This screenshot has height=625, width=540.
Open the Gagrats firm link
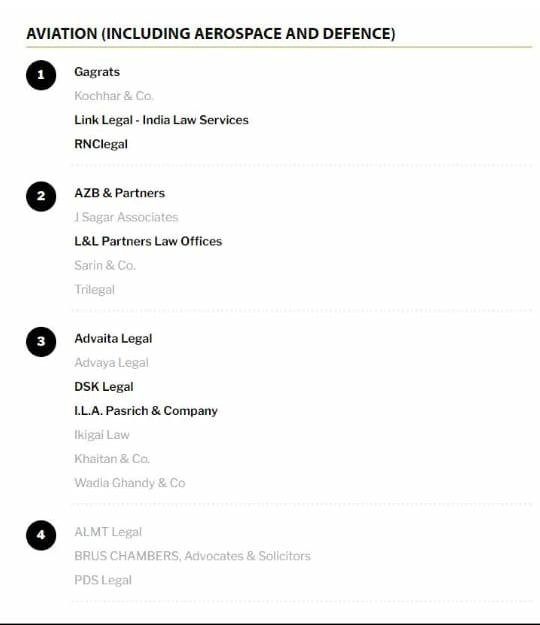coord(97,72)
